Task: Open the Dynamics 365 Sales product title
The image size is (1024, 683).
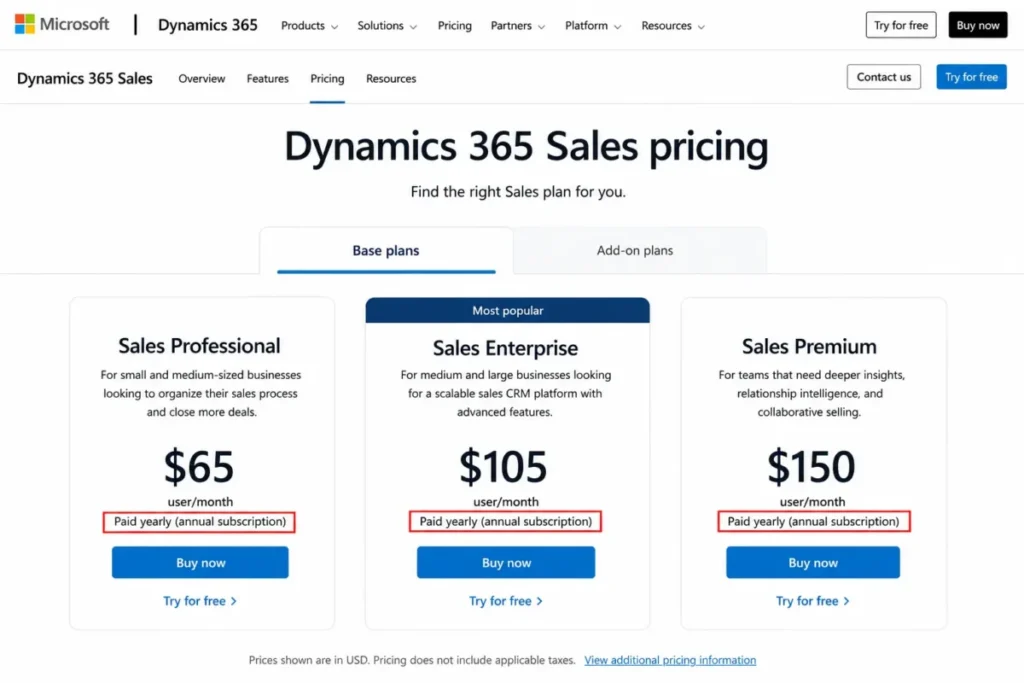Action: [85, 78]
